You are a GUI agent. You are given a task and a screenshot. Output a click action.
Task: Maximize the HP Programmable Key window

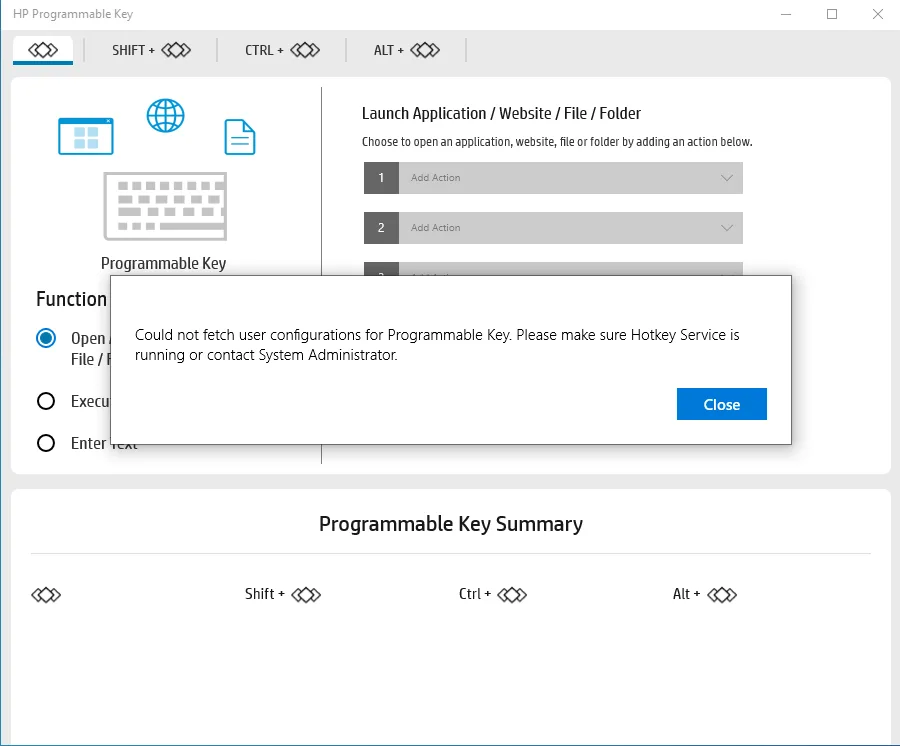(832, 14)
